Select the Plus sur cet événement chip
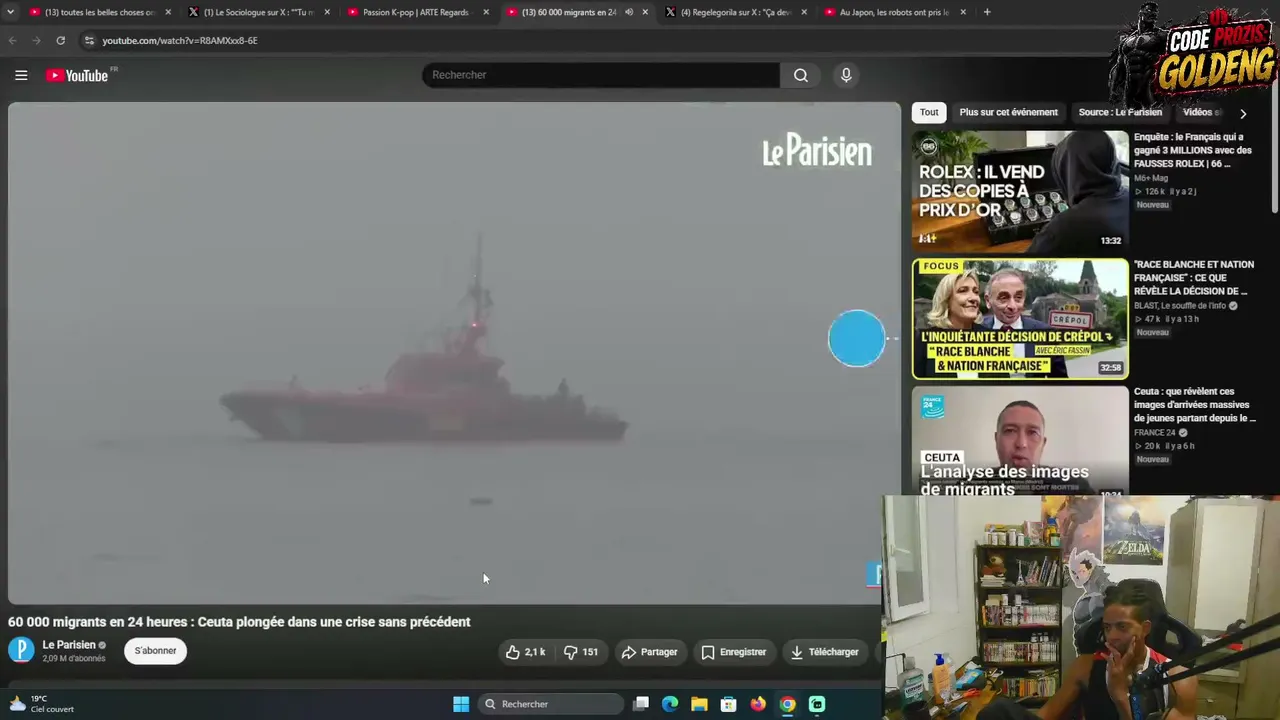This screenshot has height=720, width=1280. click(x=1008, y=113)
